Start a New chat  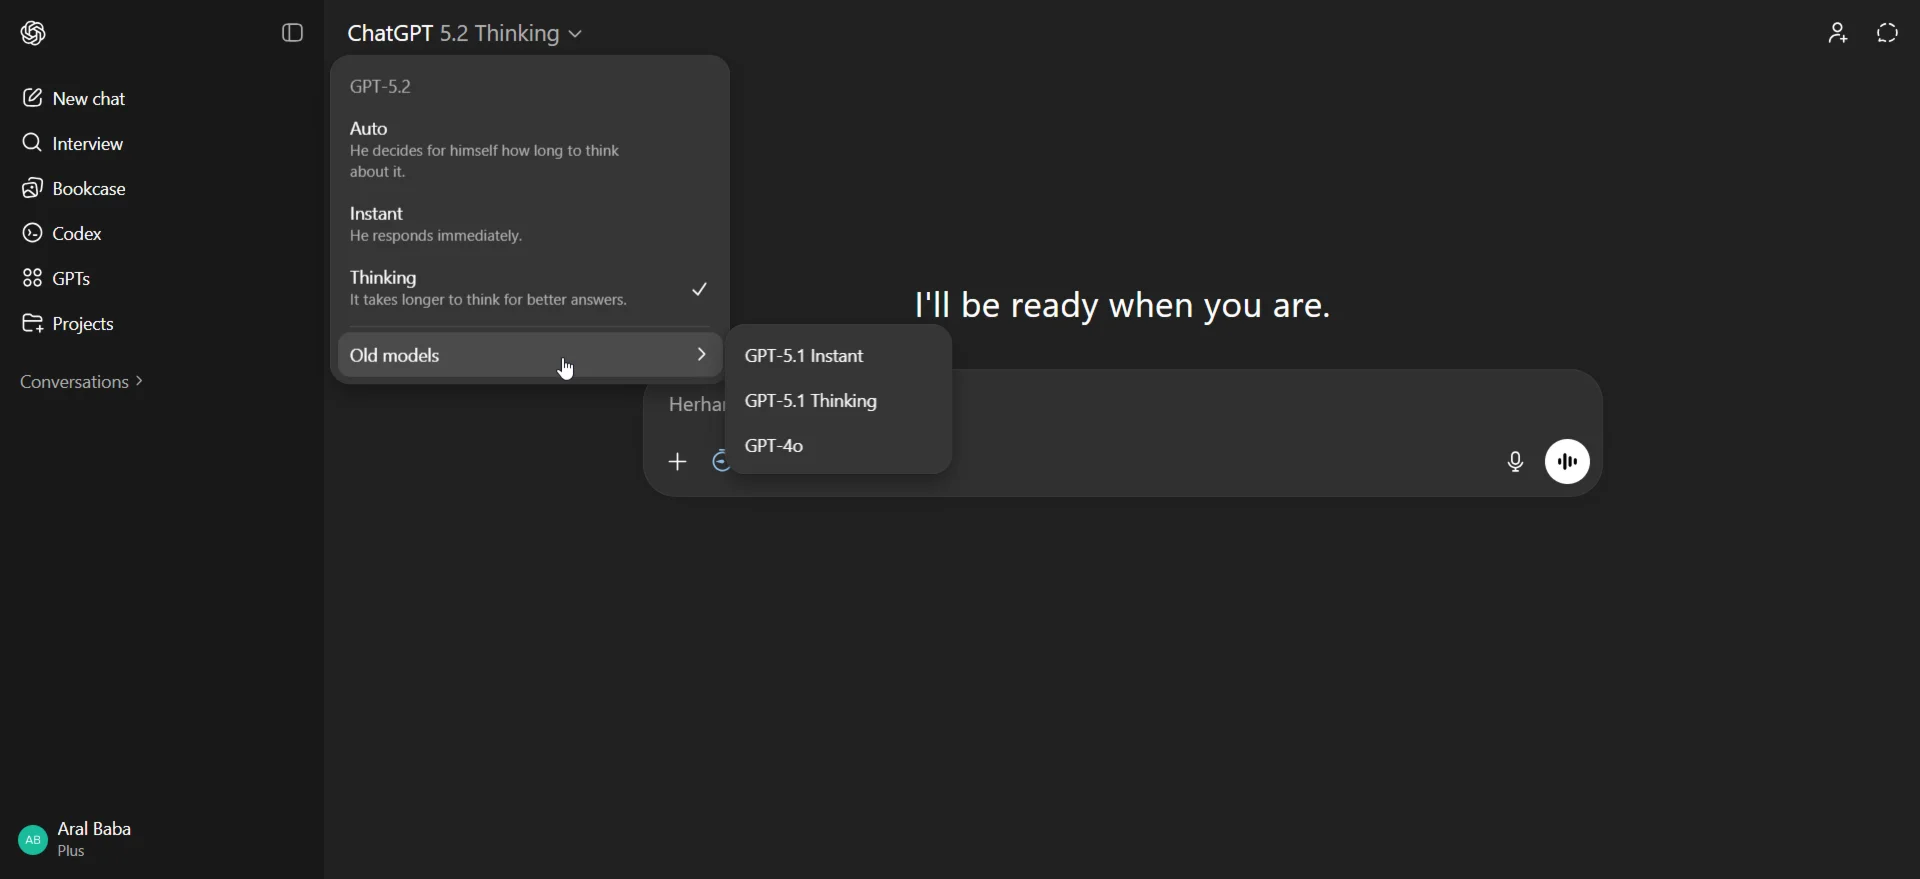[x=75, y=98]
